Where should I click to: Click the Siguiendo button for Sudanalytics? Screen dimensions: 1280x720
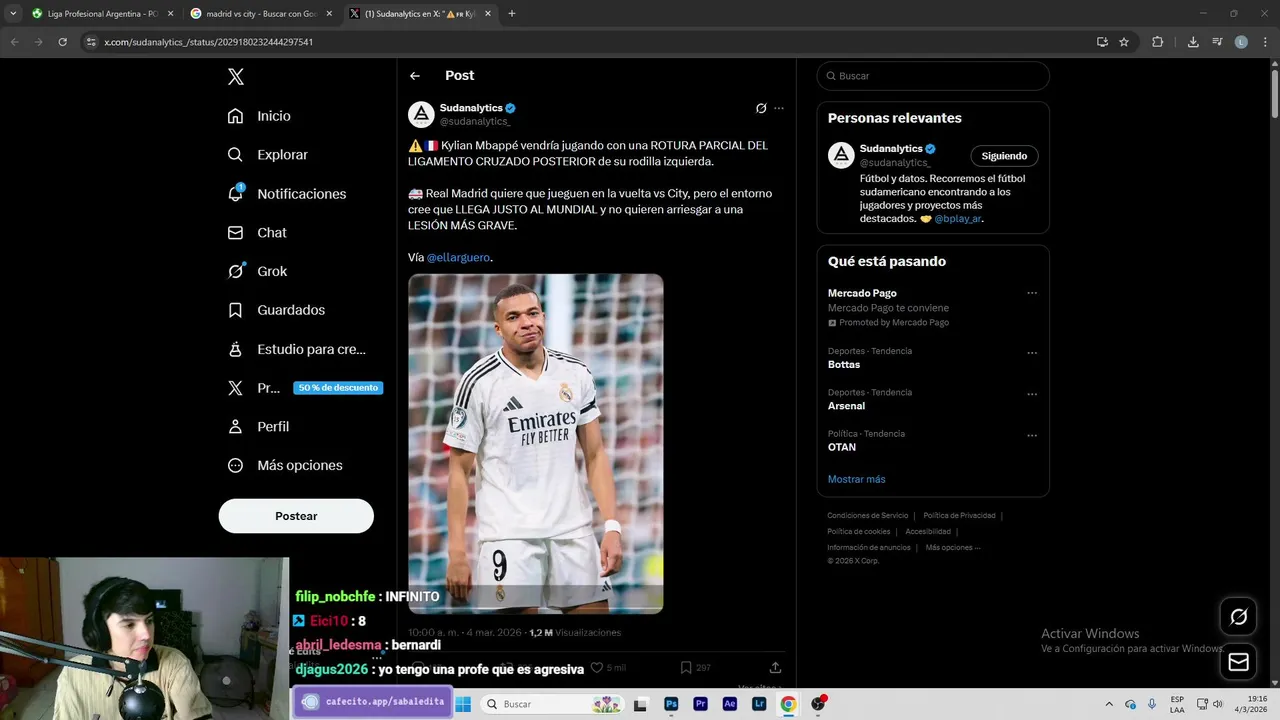point(1004,156)
